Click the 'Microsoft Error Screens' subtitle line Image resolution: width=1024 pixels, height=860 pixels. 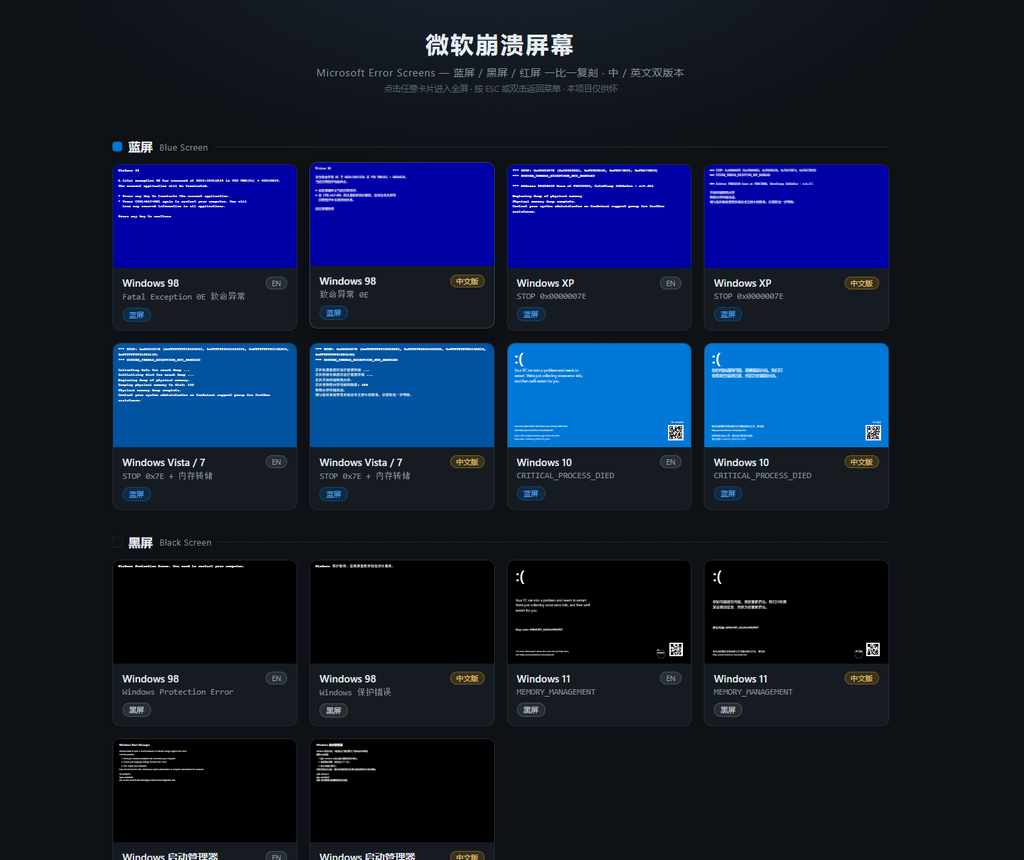(500, 72)
